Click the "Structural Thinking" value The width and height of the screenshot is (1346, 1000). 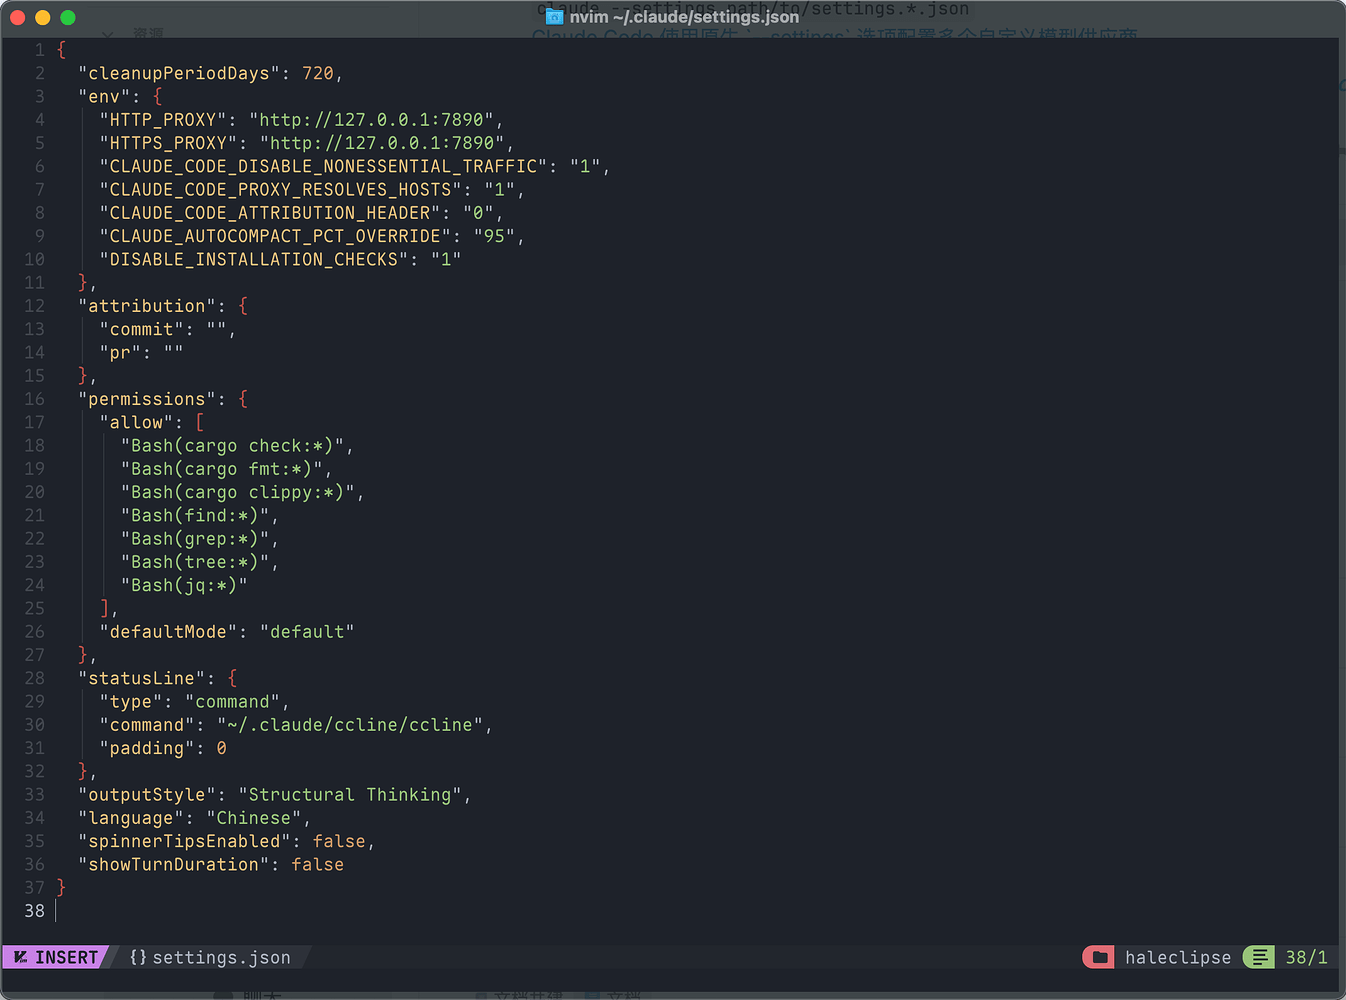tap(350, 795)
